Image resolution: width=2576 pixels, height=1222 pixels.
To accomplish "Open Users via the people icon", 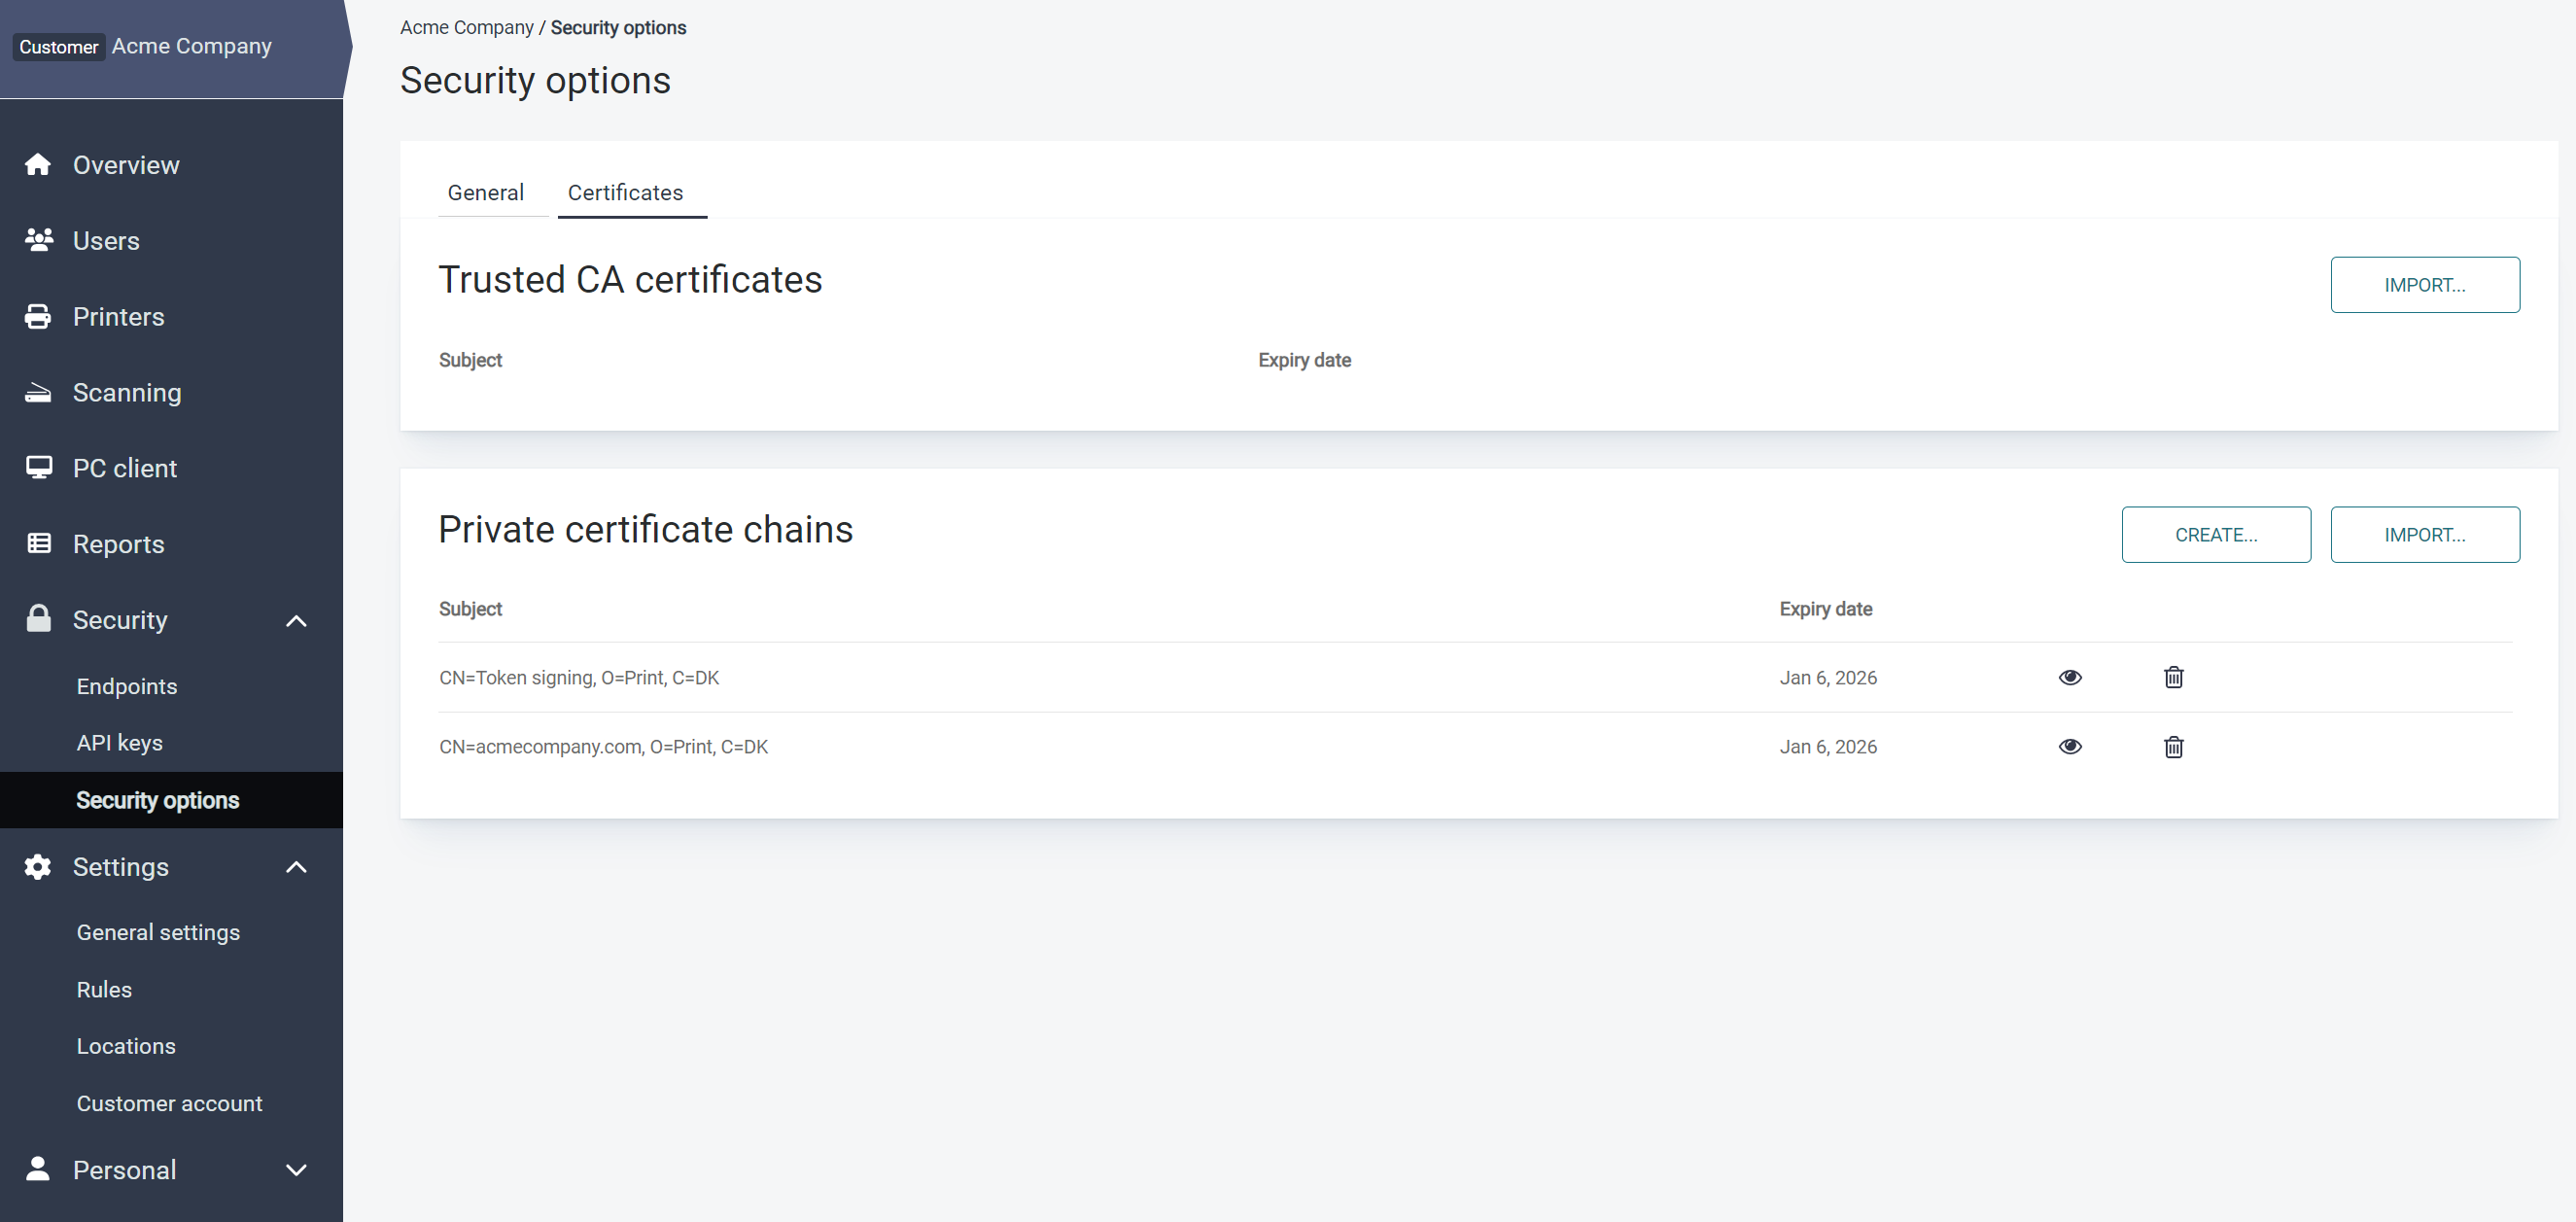I will pos(38,240).
